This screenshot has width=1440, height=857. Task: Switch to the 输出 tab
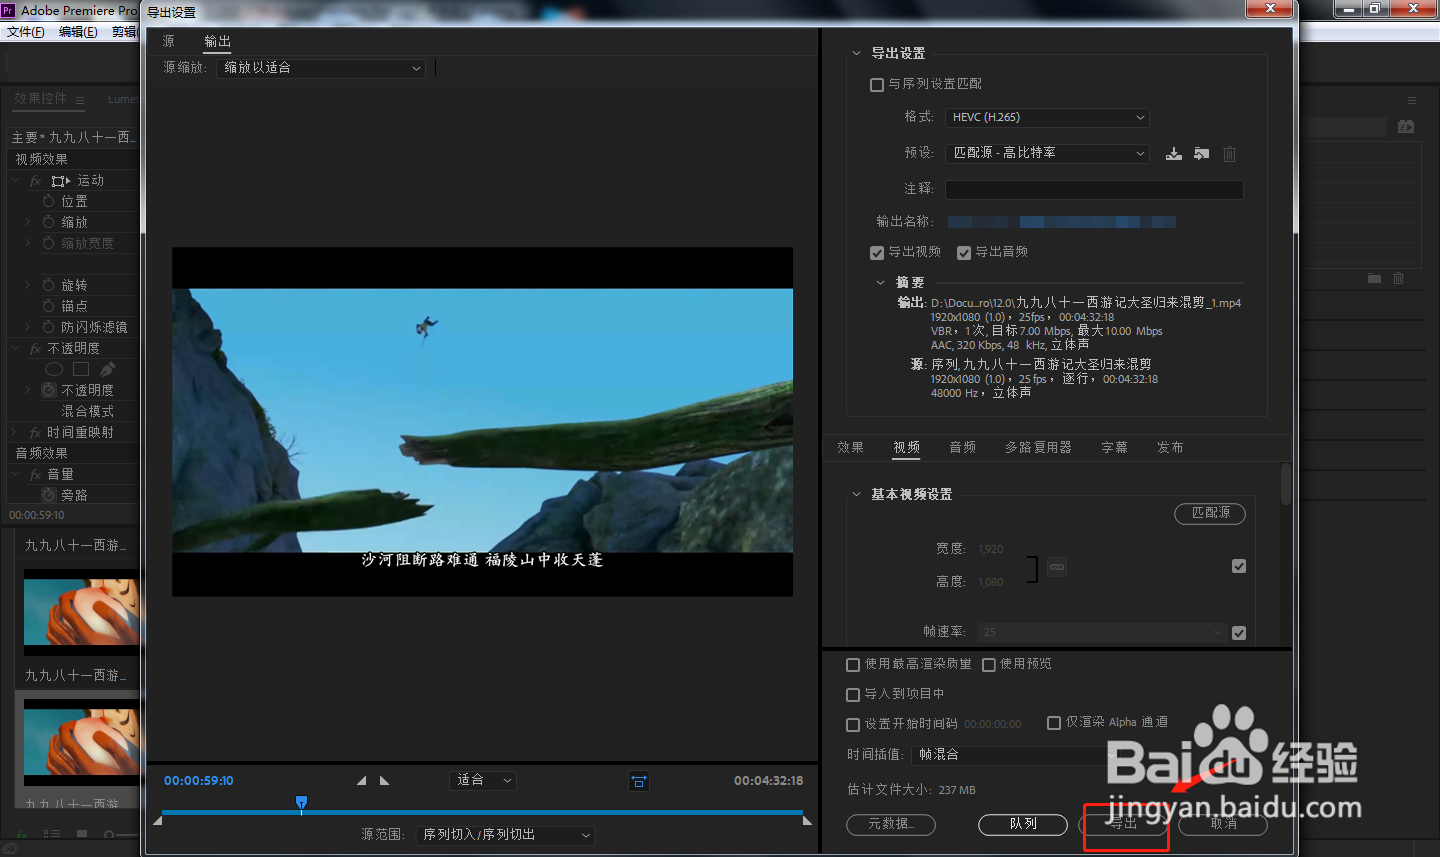217,41
